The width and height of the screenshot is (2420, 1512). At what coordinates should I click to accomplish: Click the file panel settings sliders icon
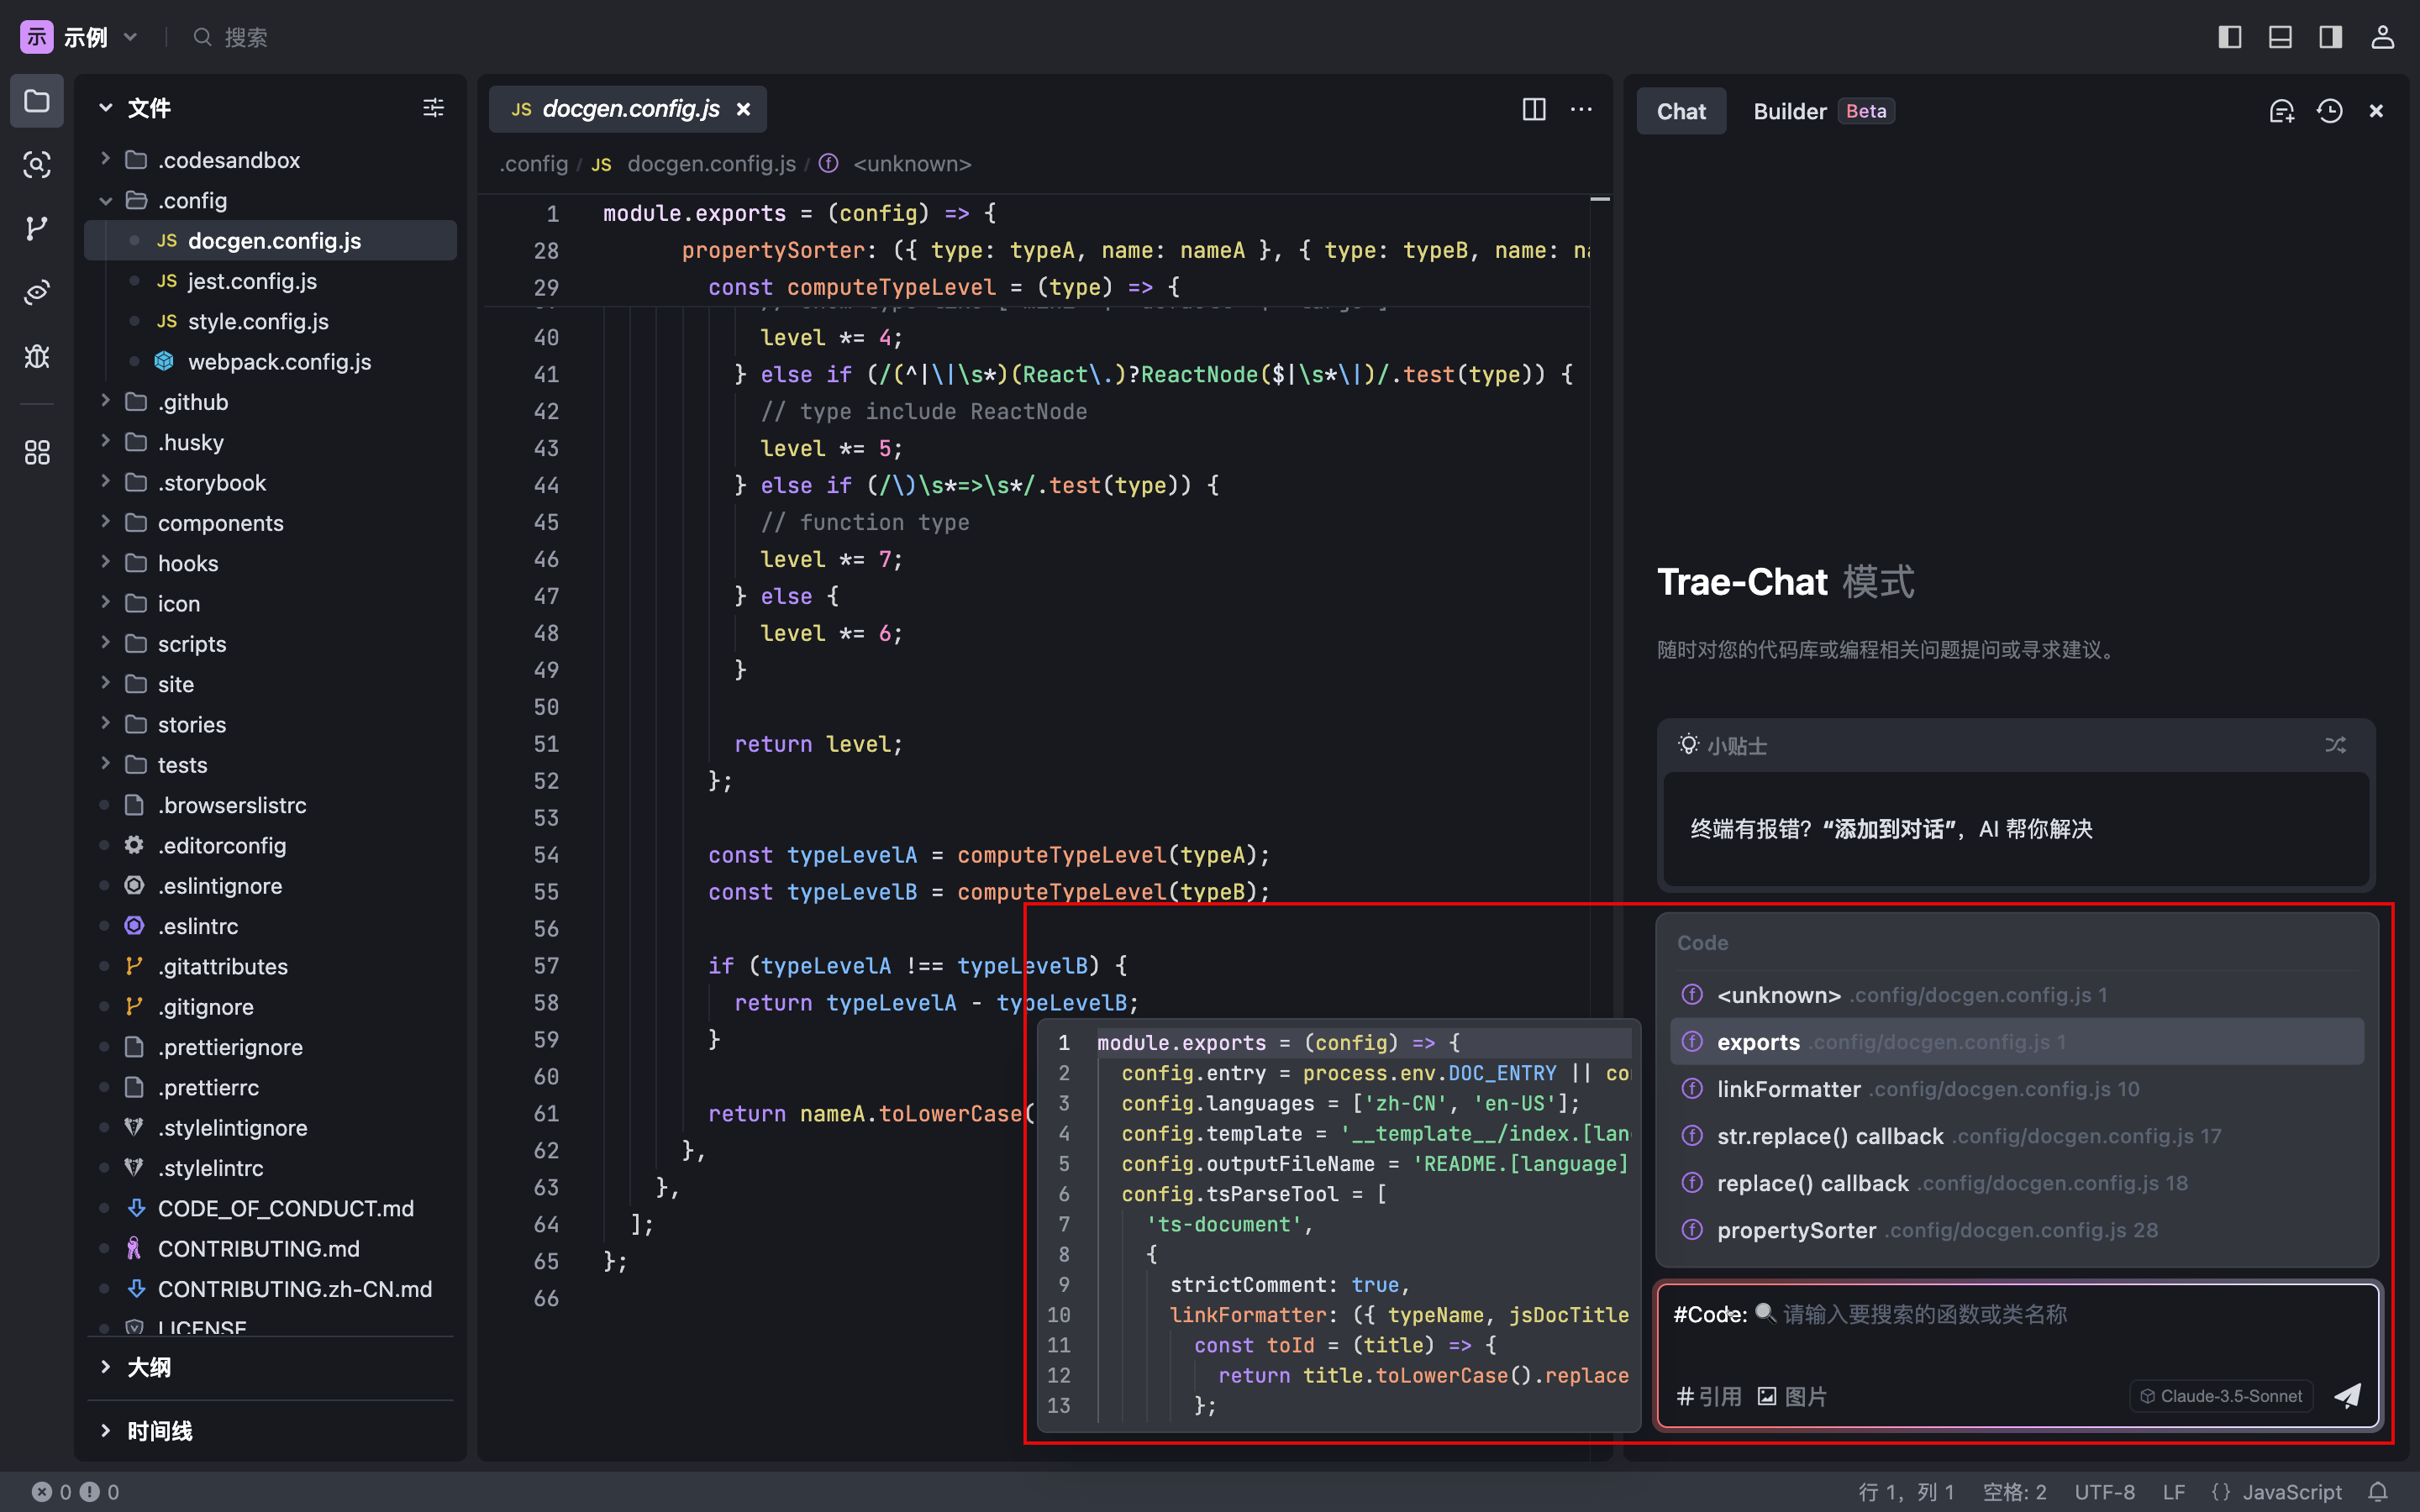click(x=433, y=108)
